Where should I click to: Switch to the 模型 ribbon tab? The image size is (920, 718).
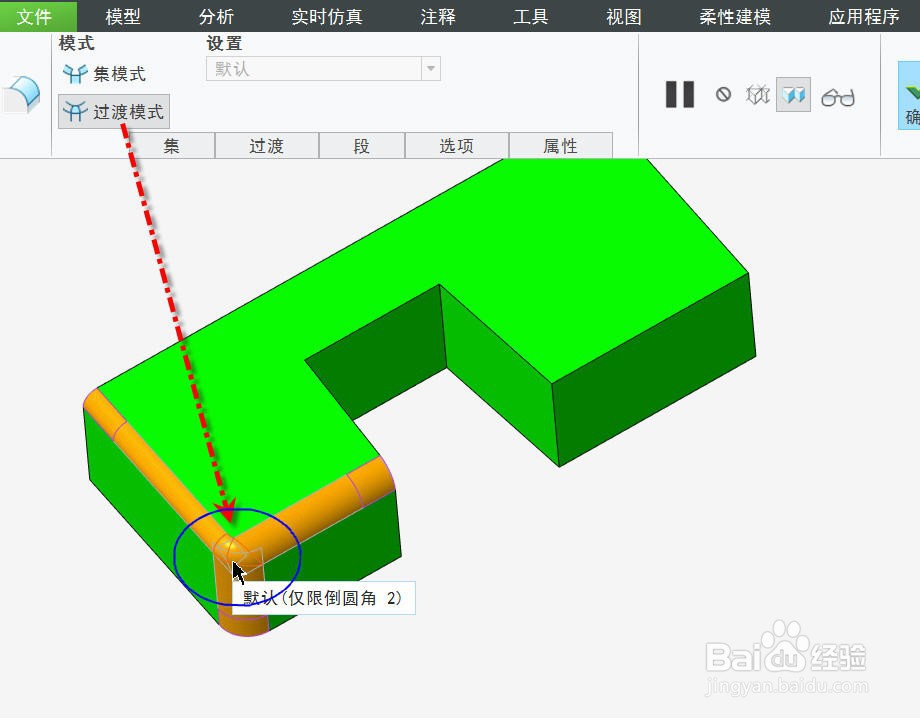123,15
